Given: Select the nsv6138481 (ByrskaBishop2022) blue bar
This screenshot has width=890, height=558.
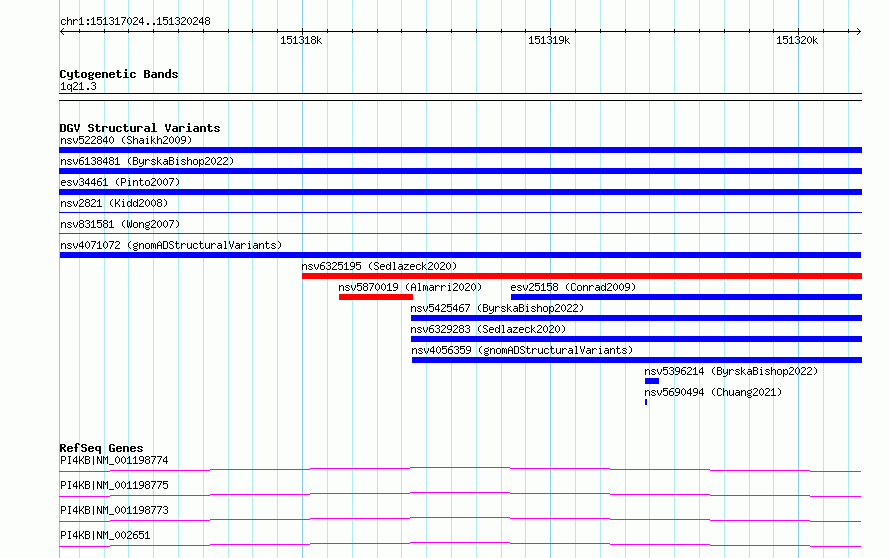Looking at the screenshot, I should click(x=460, y=171).
